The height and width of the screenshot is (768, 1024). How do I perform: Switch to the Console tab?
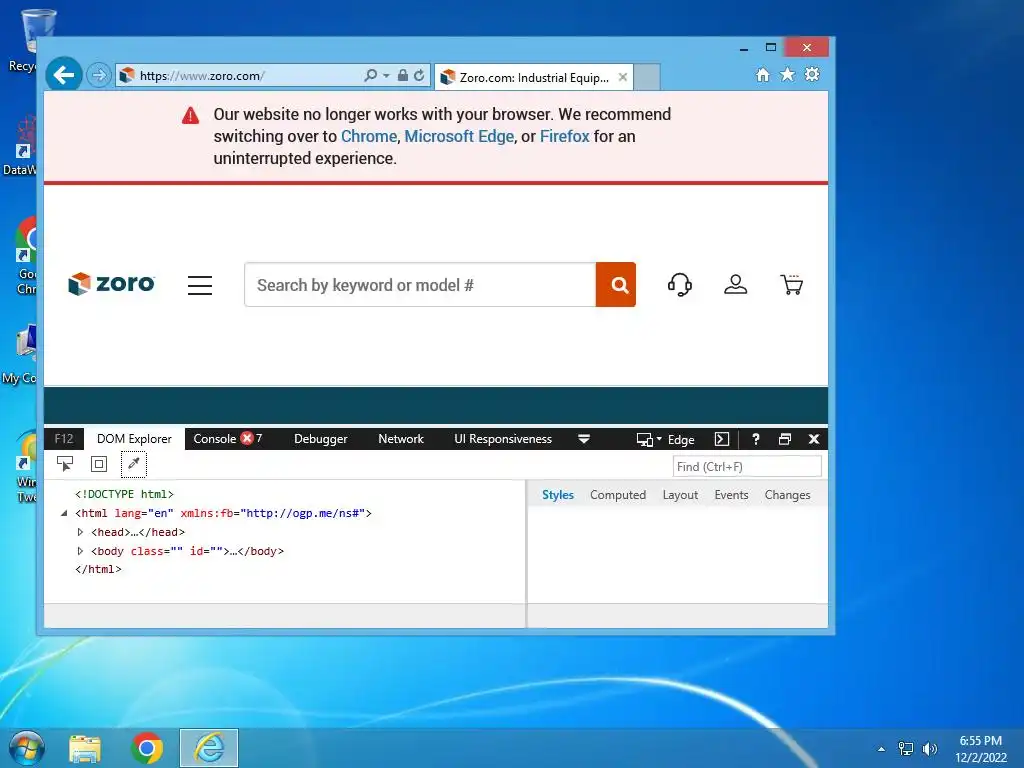coord(228,439)
